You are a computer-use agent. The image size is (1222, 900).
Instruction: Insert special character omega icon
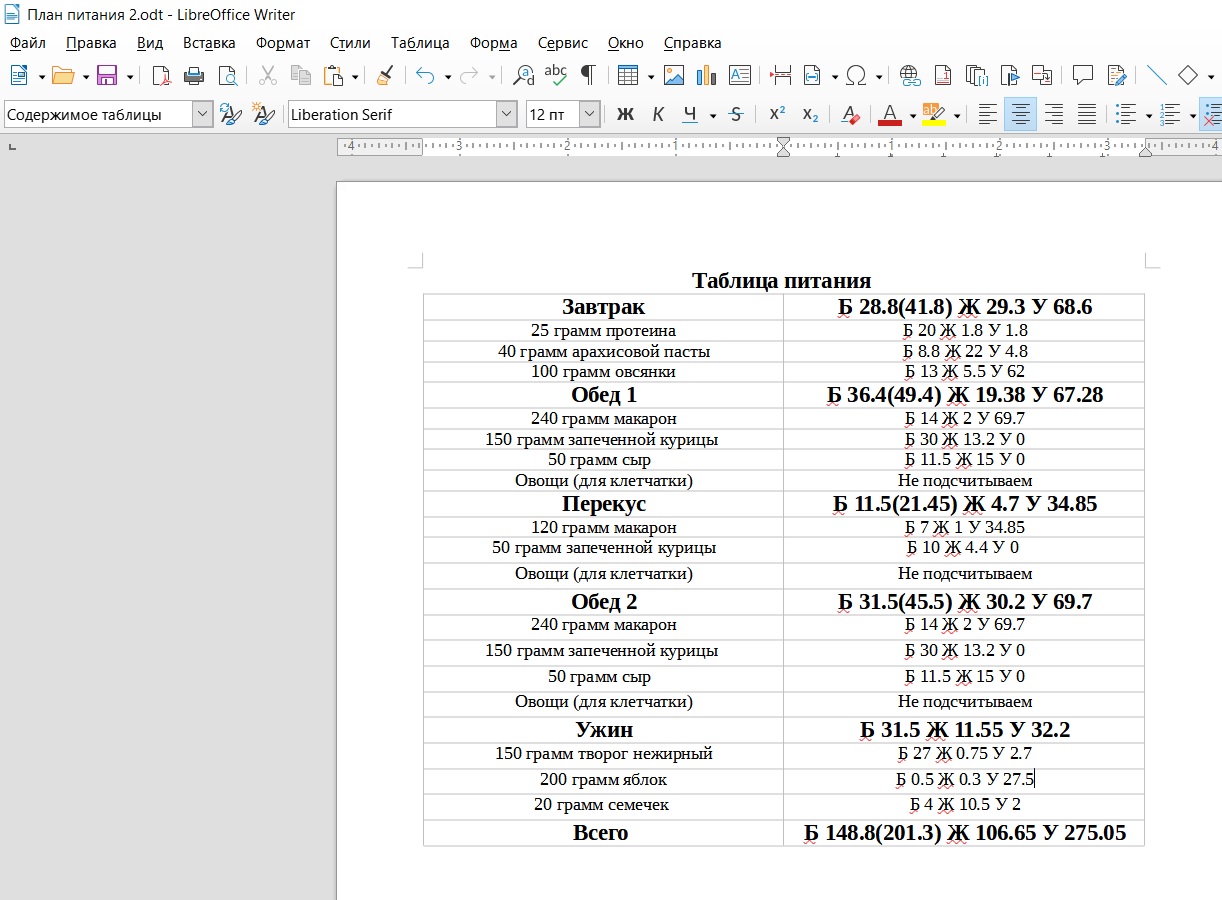pos(856,75)
